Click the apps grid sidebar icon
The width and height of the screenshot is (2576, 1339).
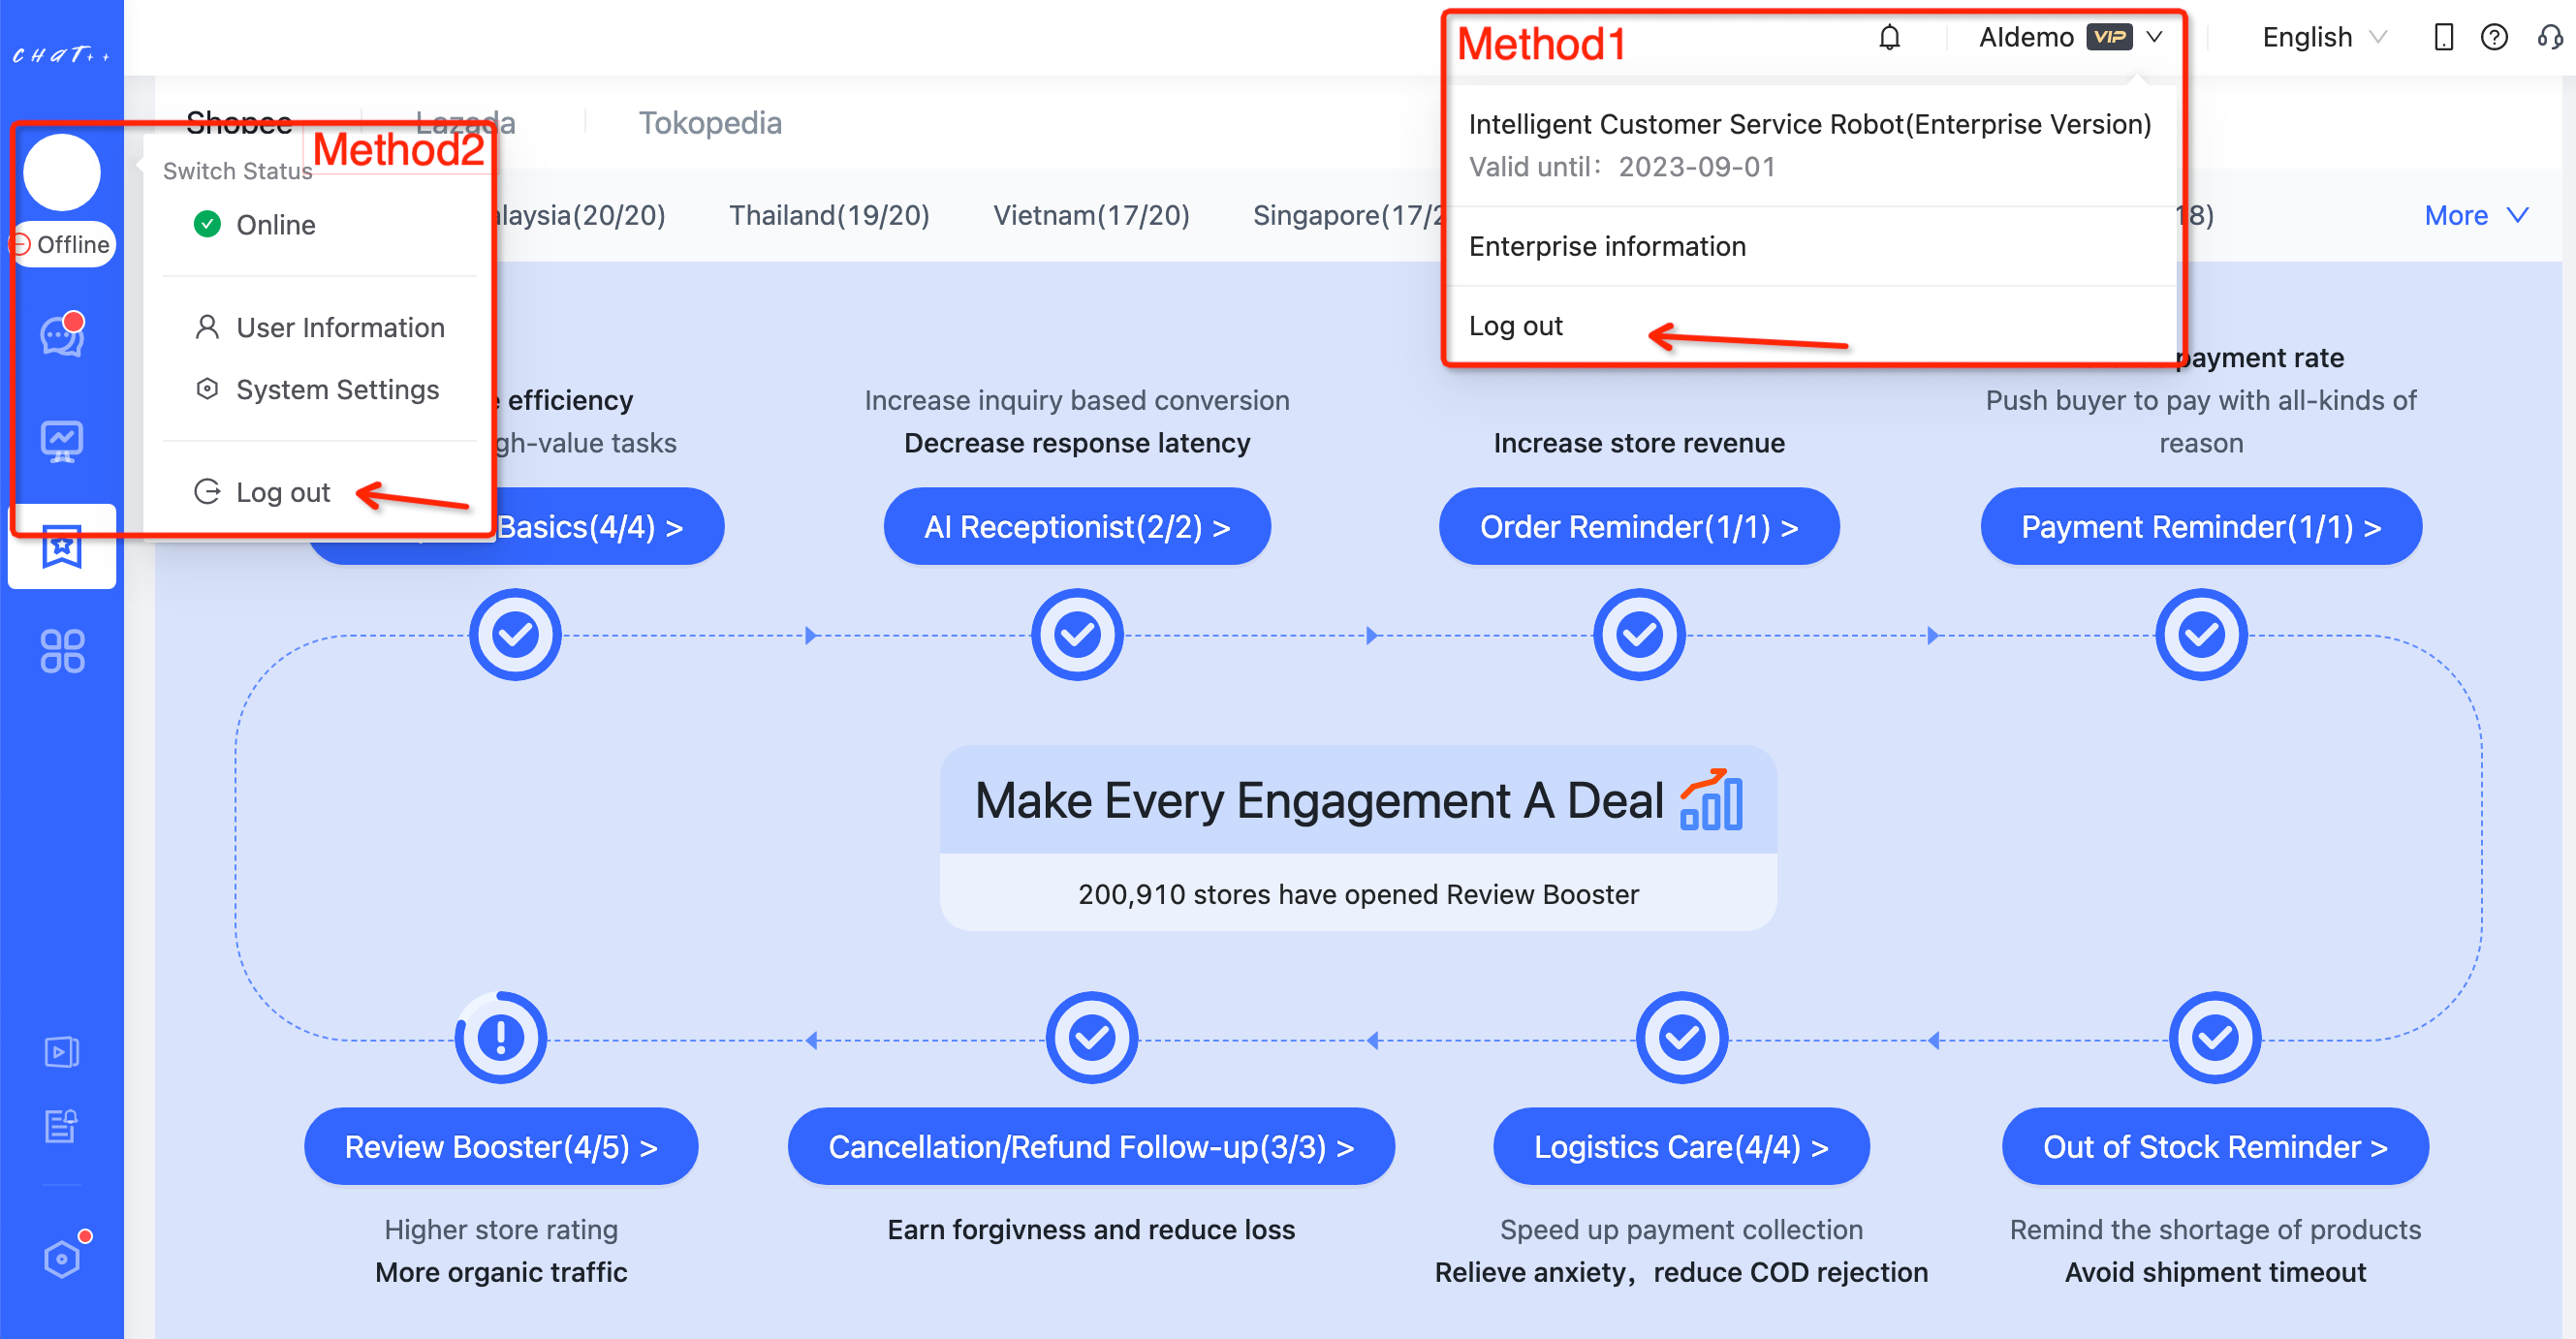click(x=61, y=651)
